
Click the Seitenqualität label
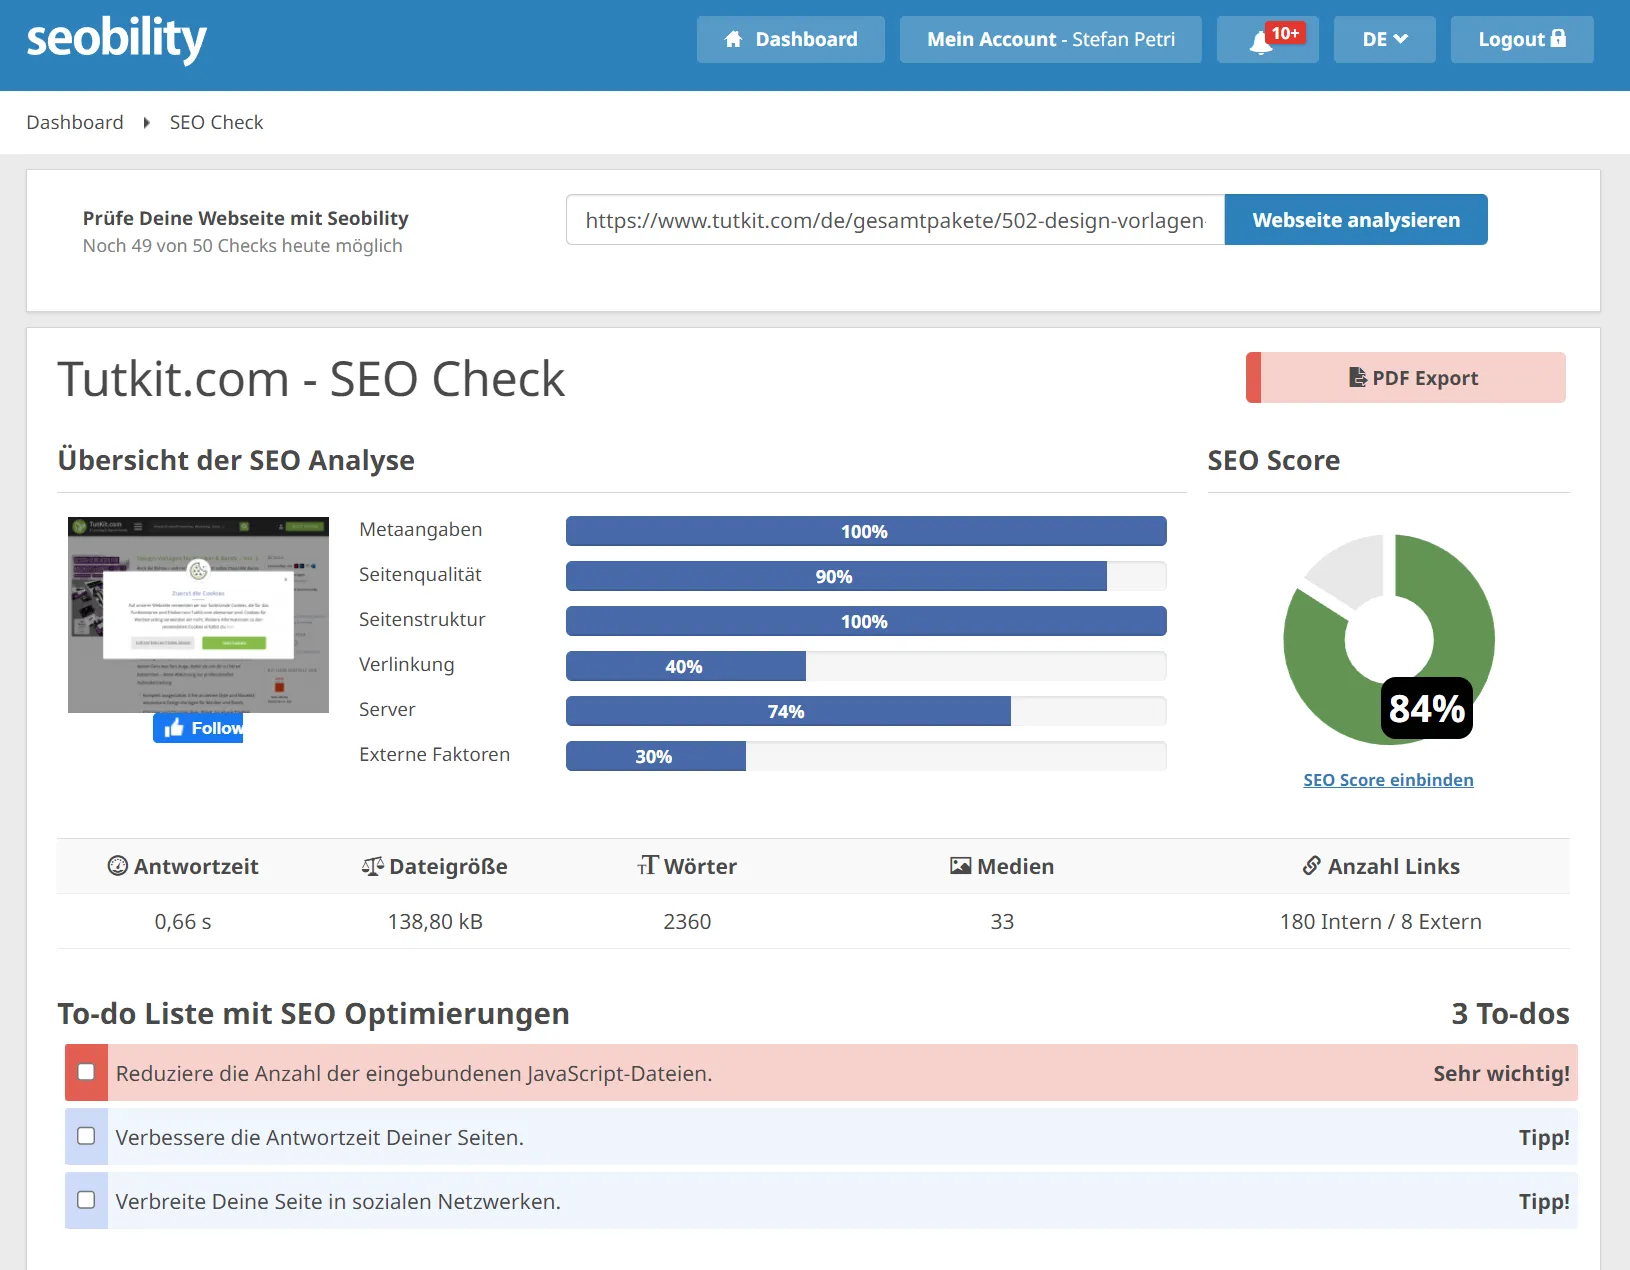[x=420, y=575]
